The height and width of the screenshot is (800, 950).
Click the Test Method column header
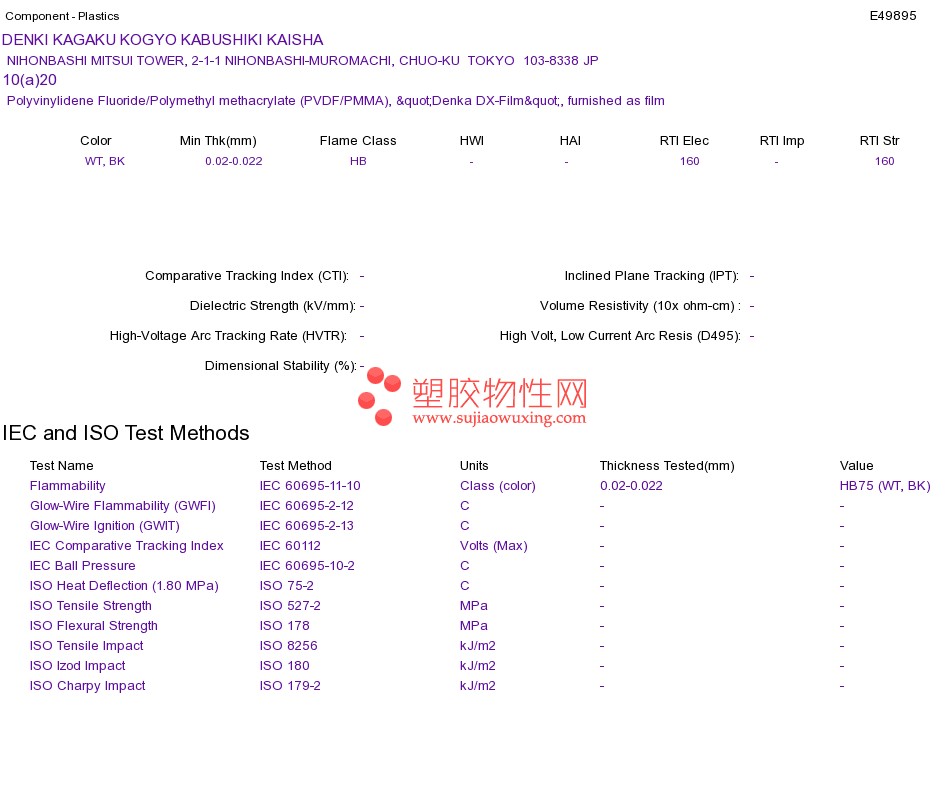[x=296, y=466]
